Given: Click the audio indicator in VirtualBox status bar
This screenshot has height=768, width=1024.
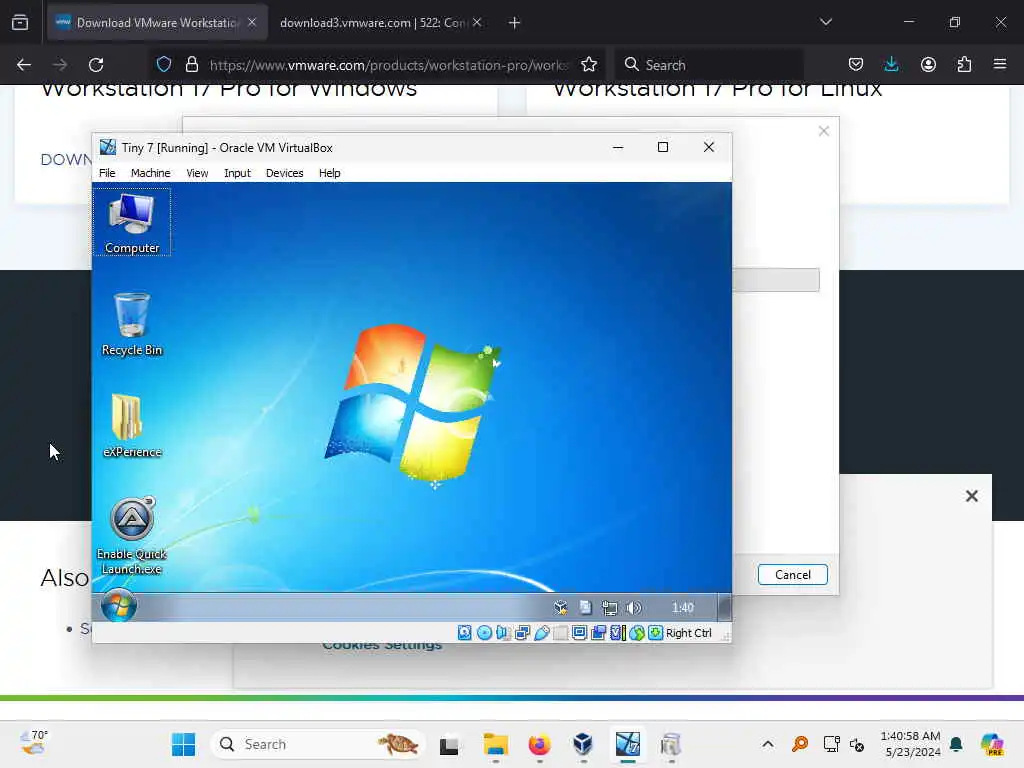Looking at the screenshot, I should coord(503,633).
